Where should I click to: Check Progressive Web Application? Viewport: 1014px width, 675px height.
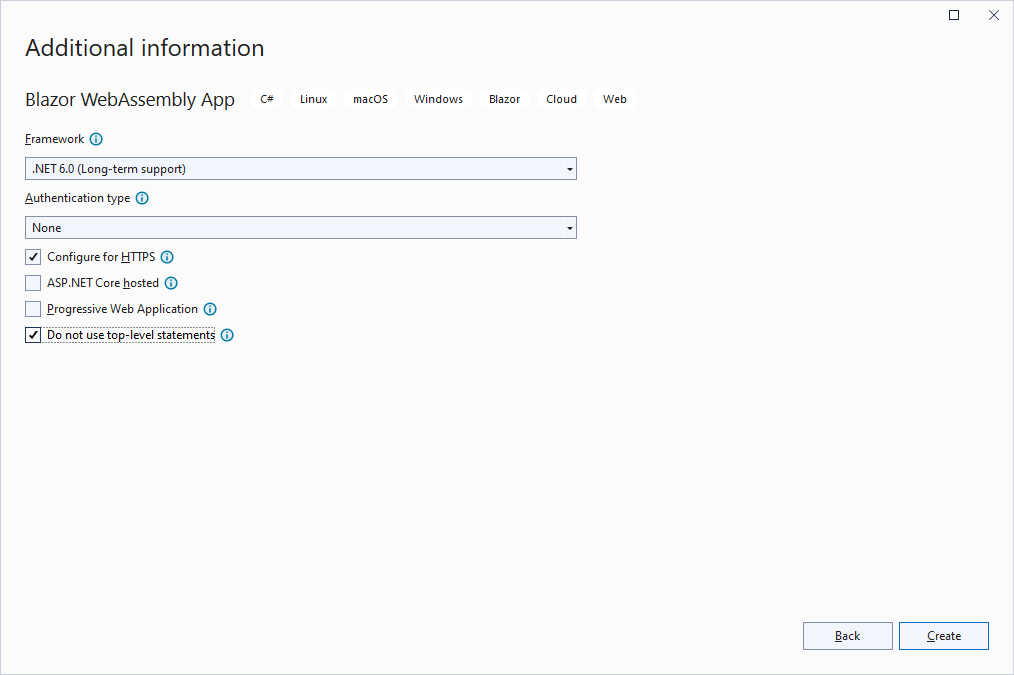point(32,308)
